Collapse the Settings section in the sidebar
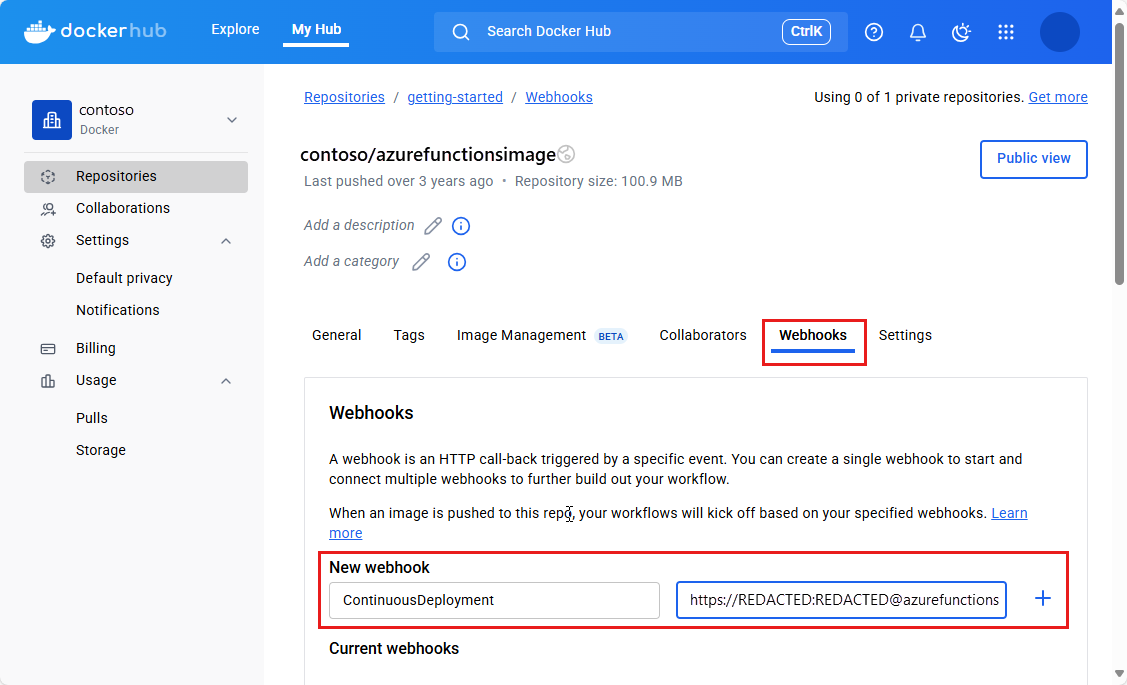Screen dimensions: 1127x685 click(x=225, y=240)
